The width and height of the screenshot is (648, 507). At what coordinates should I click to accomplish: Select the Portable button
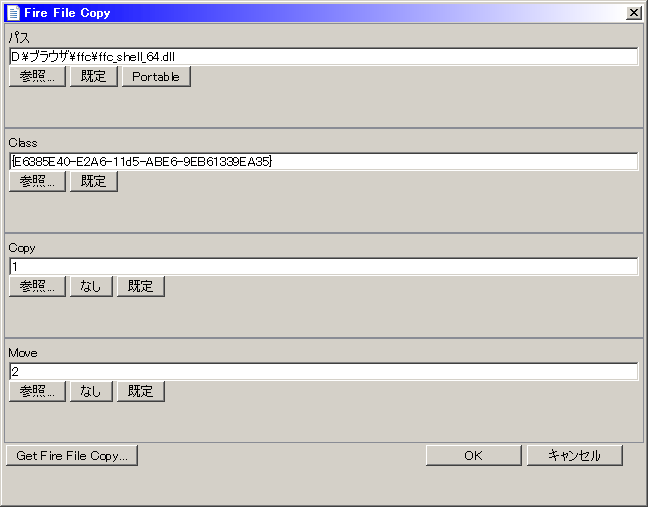156,77
